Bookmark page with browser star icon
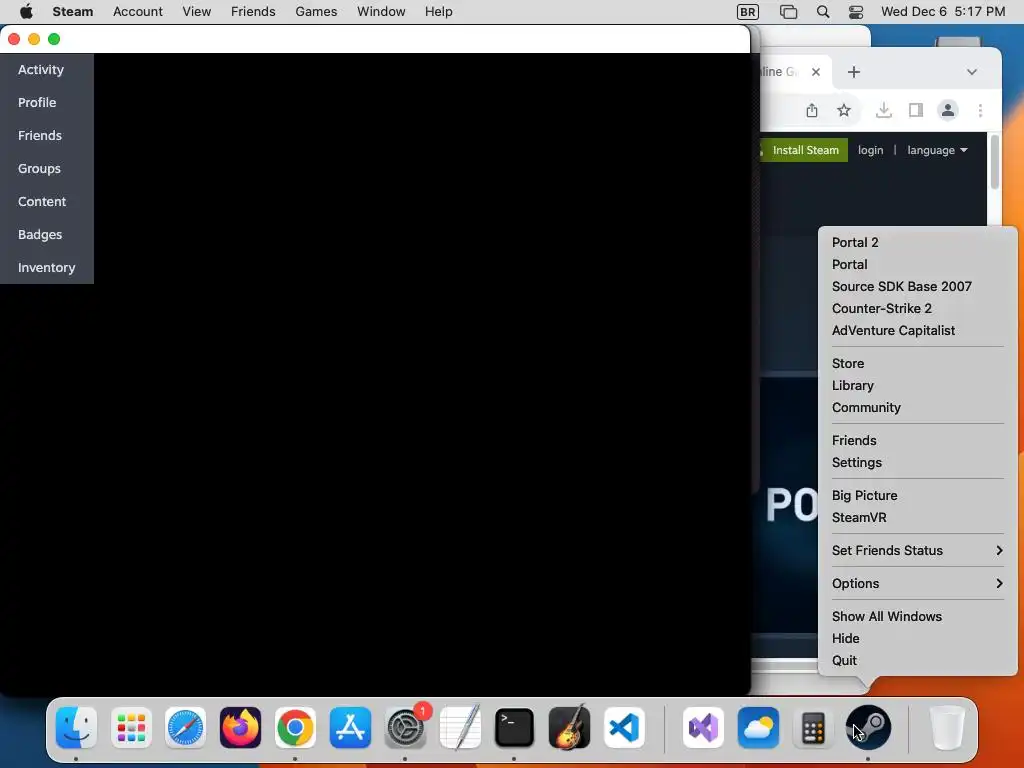 tap(844, 110)
